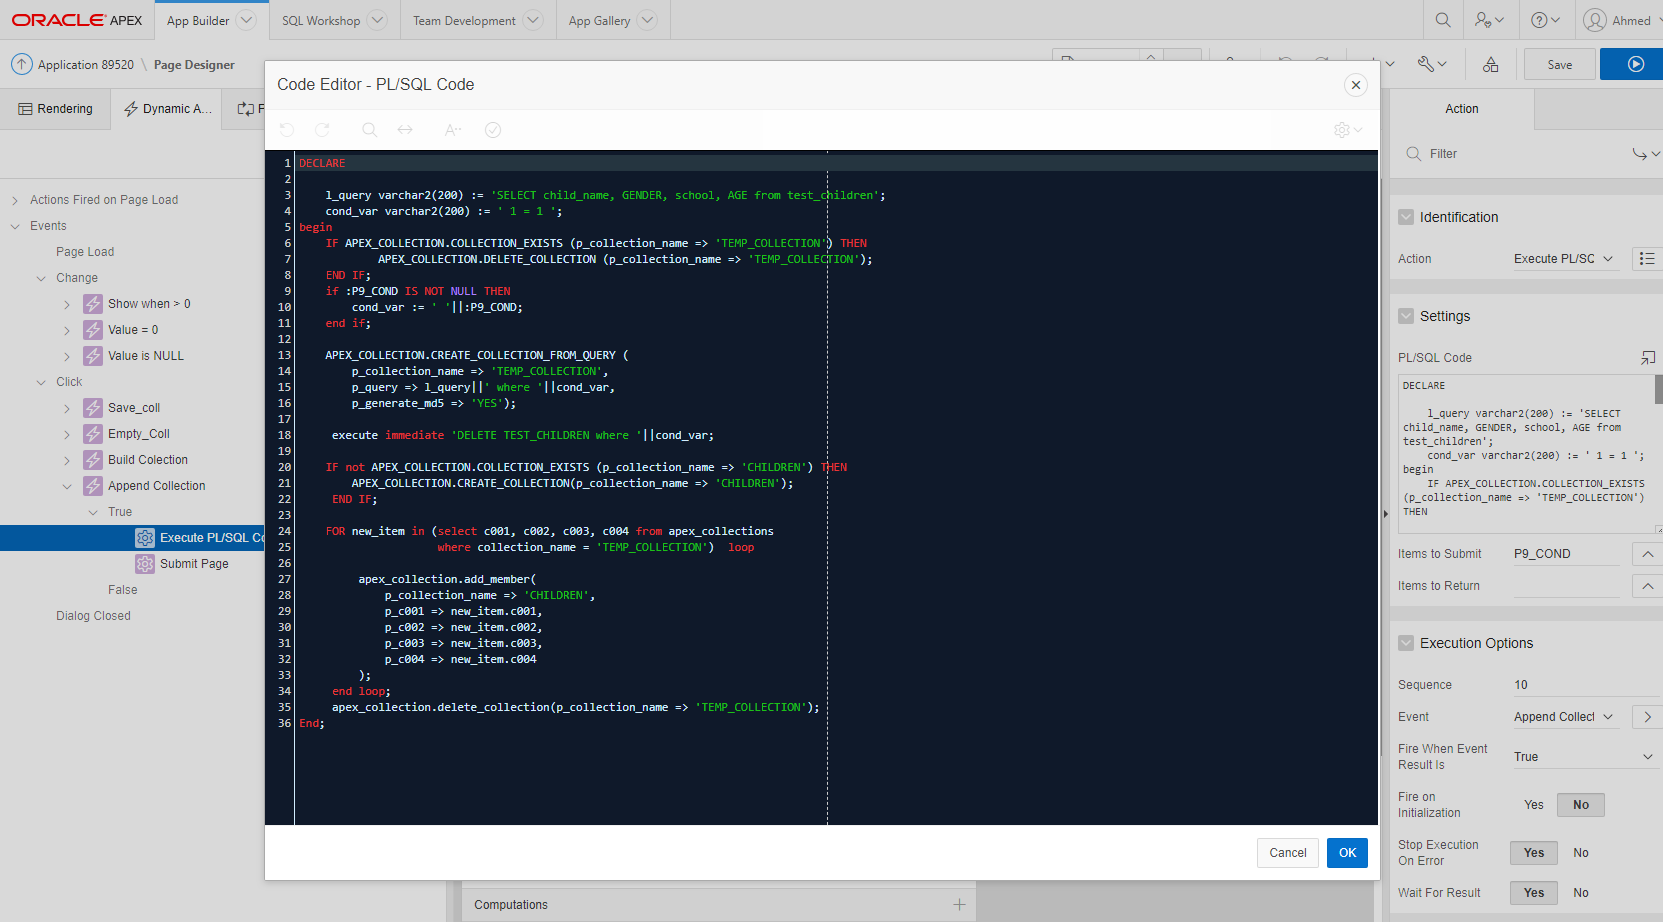Switch to the Dynamic Actions tab
This screenshot has width=1663, height=922.
(x=167, y=109)
